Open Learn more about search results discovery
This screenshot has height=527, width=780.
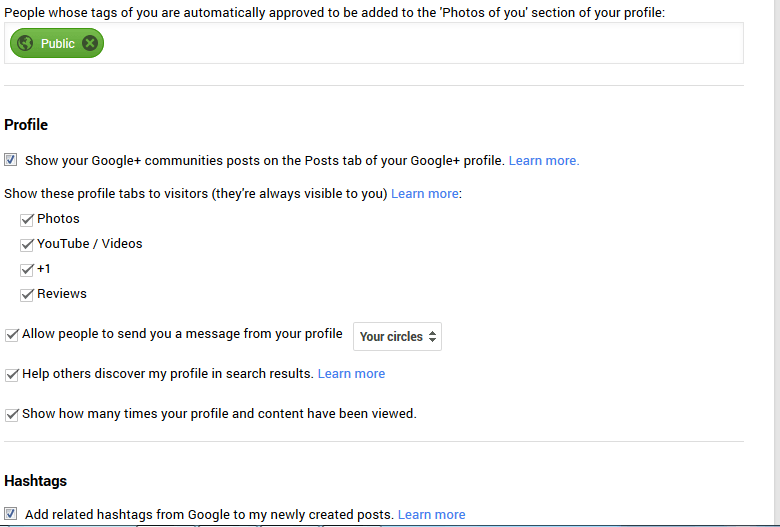351,374
